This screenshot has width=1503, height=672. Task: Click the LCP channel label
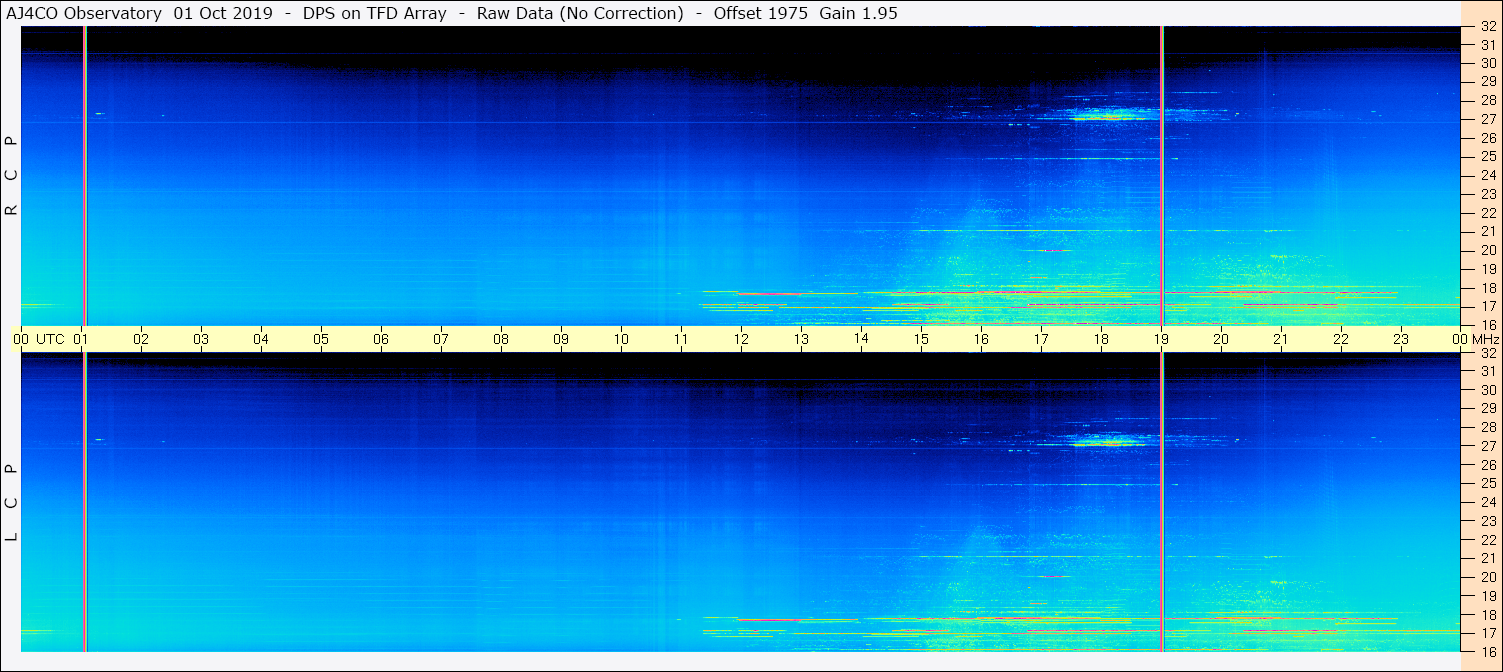point(11,502)
